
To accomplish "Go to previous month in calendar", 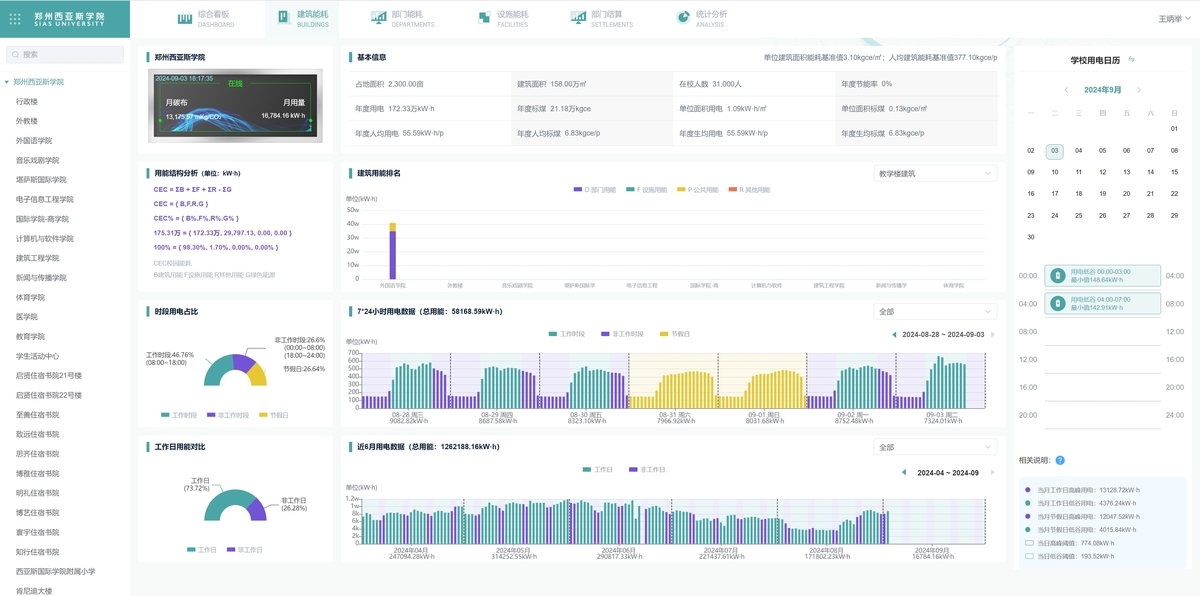I will click(x=1066, y=90).
